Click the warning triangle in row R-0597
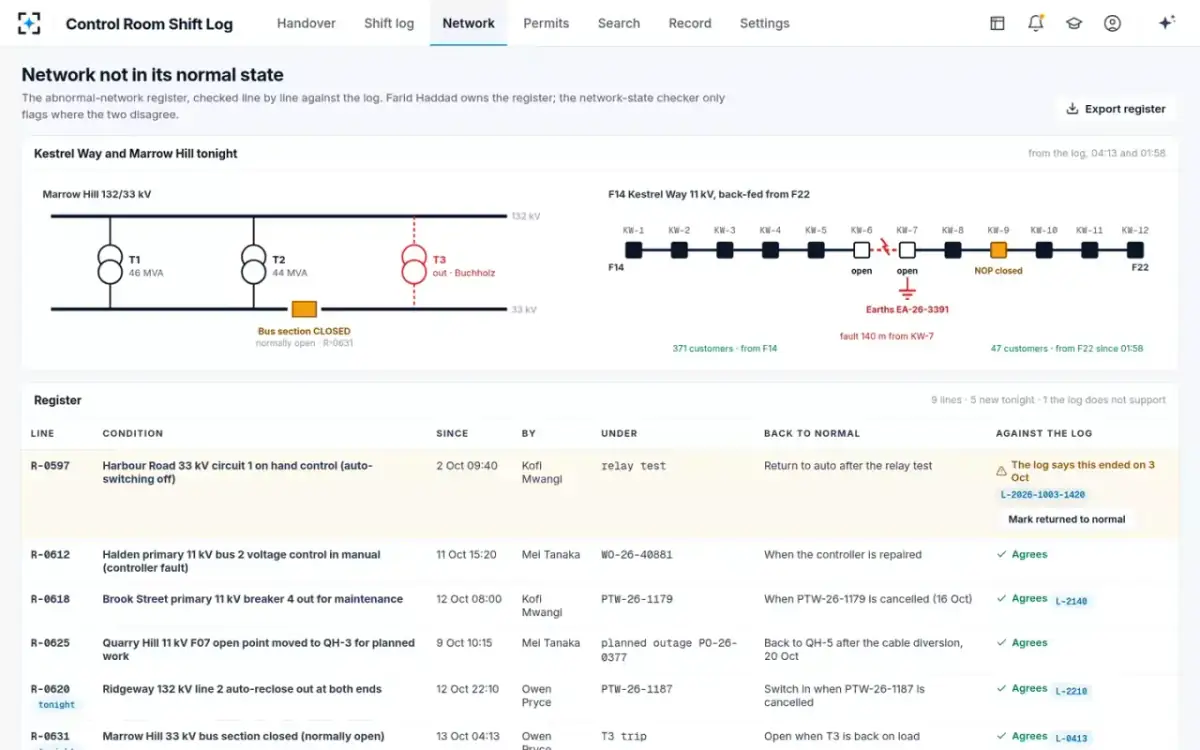Screen dimensions: 1200x750 [1001, 470]
